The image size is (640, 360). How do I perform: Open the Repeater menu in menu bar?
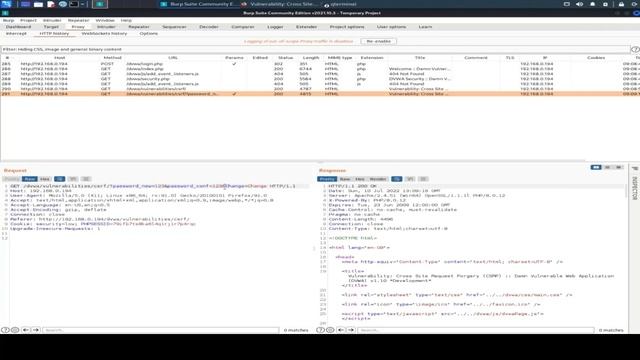78,20
